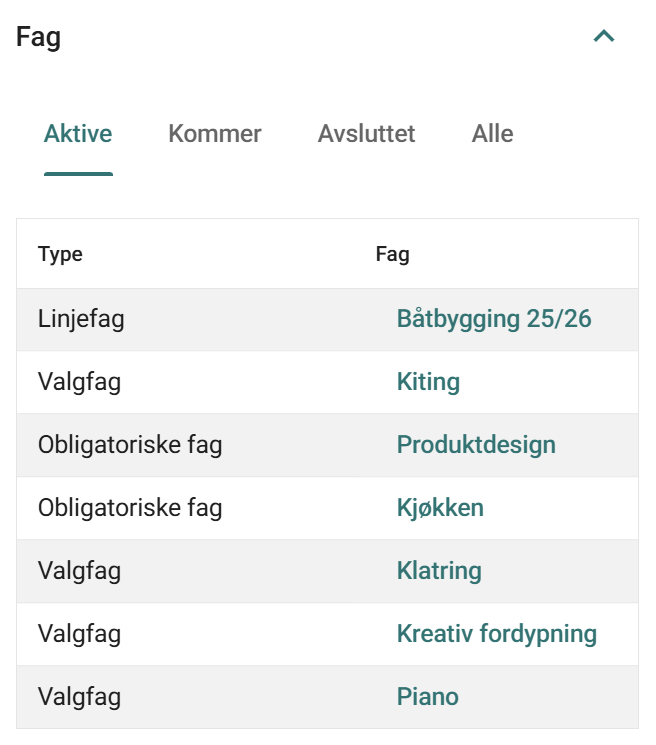Click Valgfag cell in Kiting row
This screenshot has height=745, width=656.
pyautogui.click(x=79, y=382)
